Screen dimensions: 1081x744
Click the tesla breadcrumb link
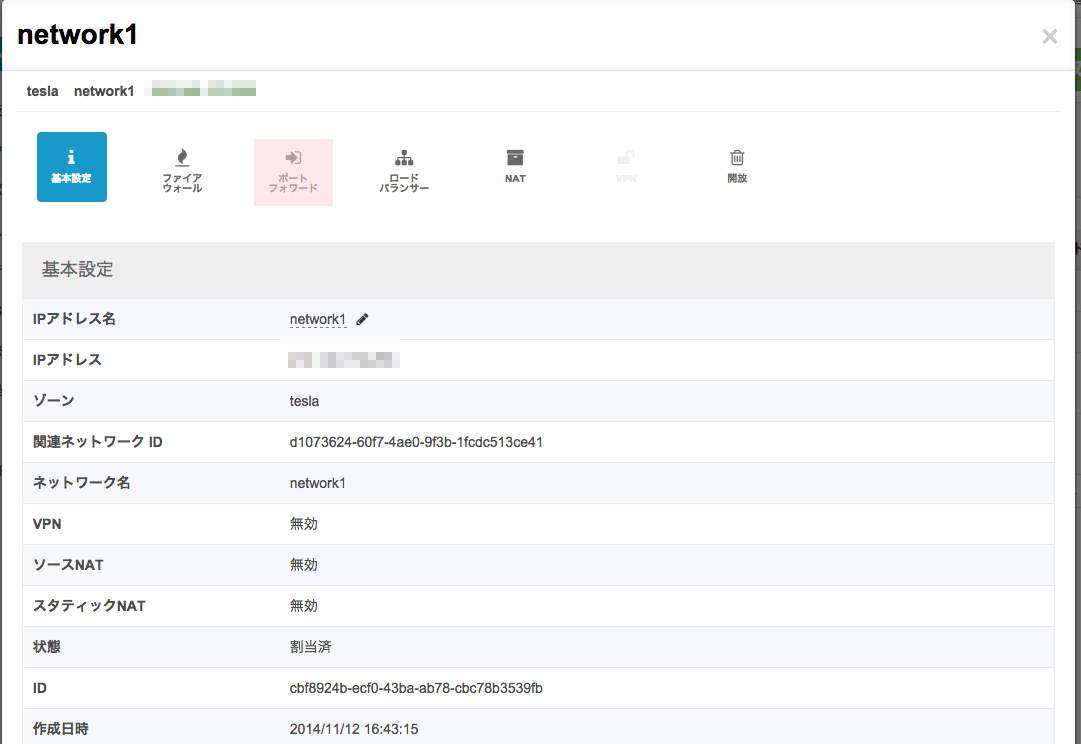[x=42, y=91]
